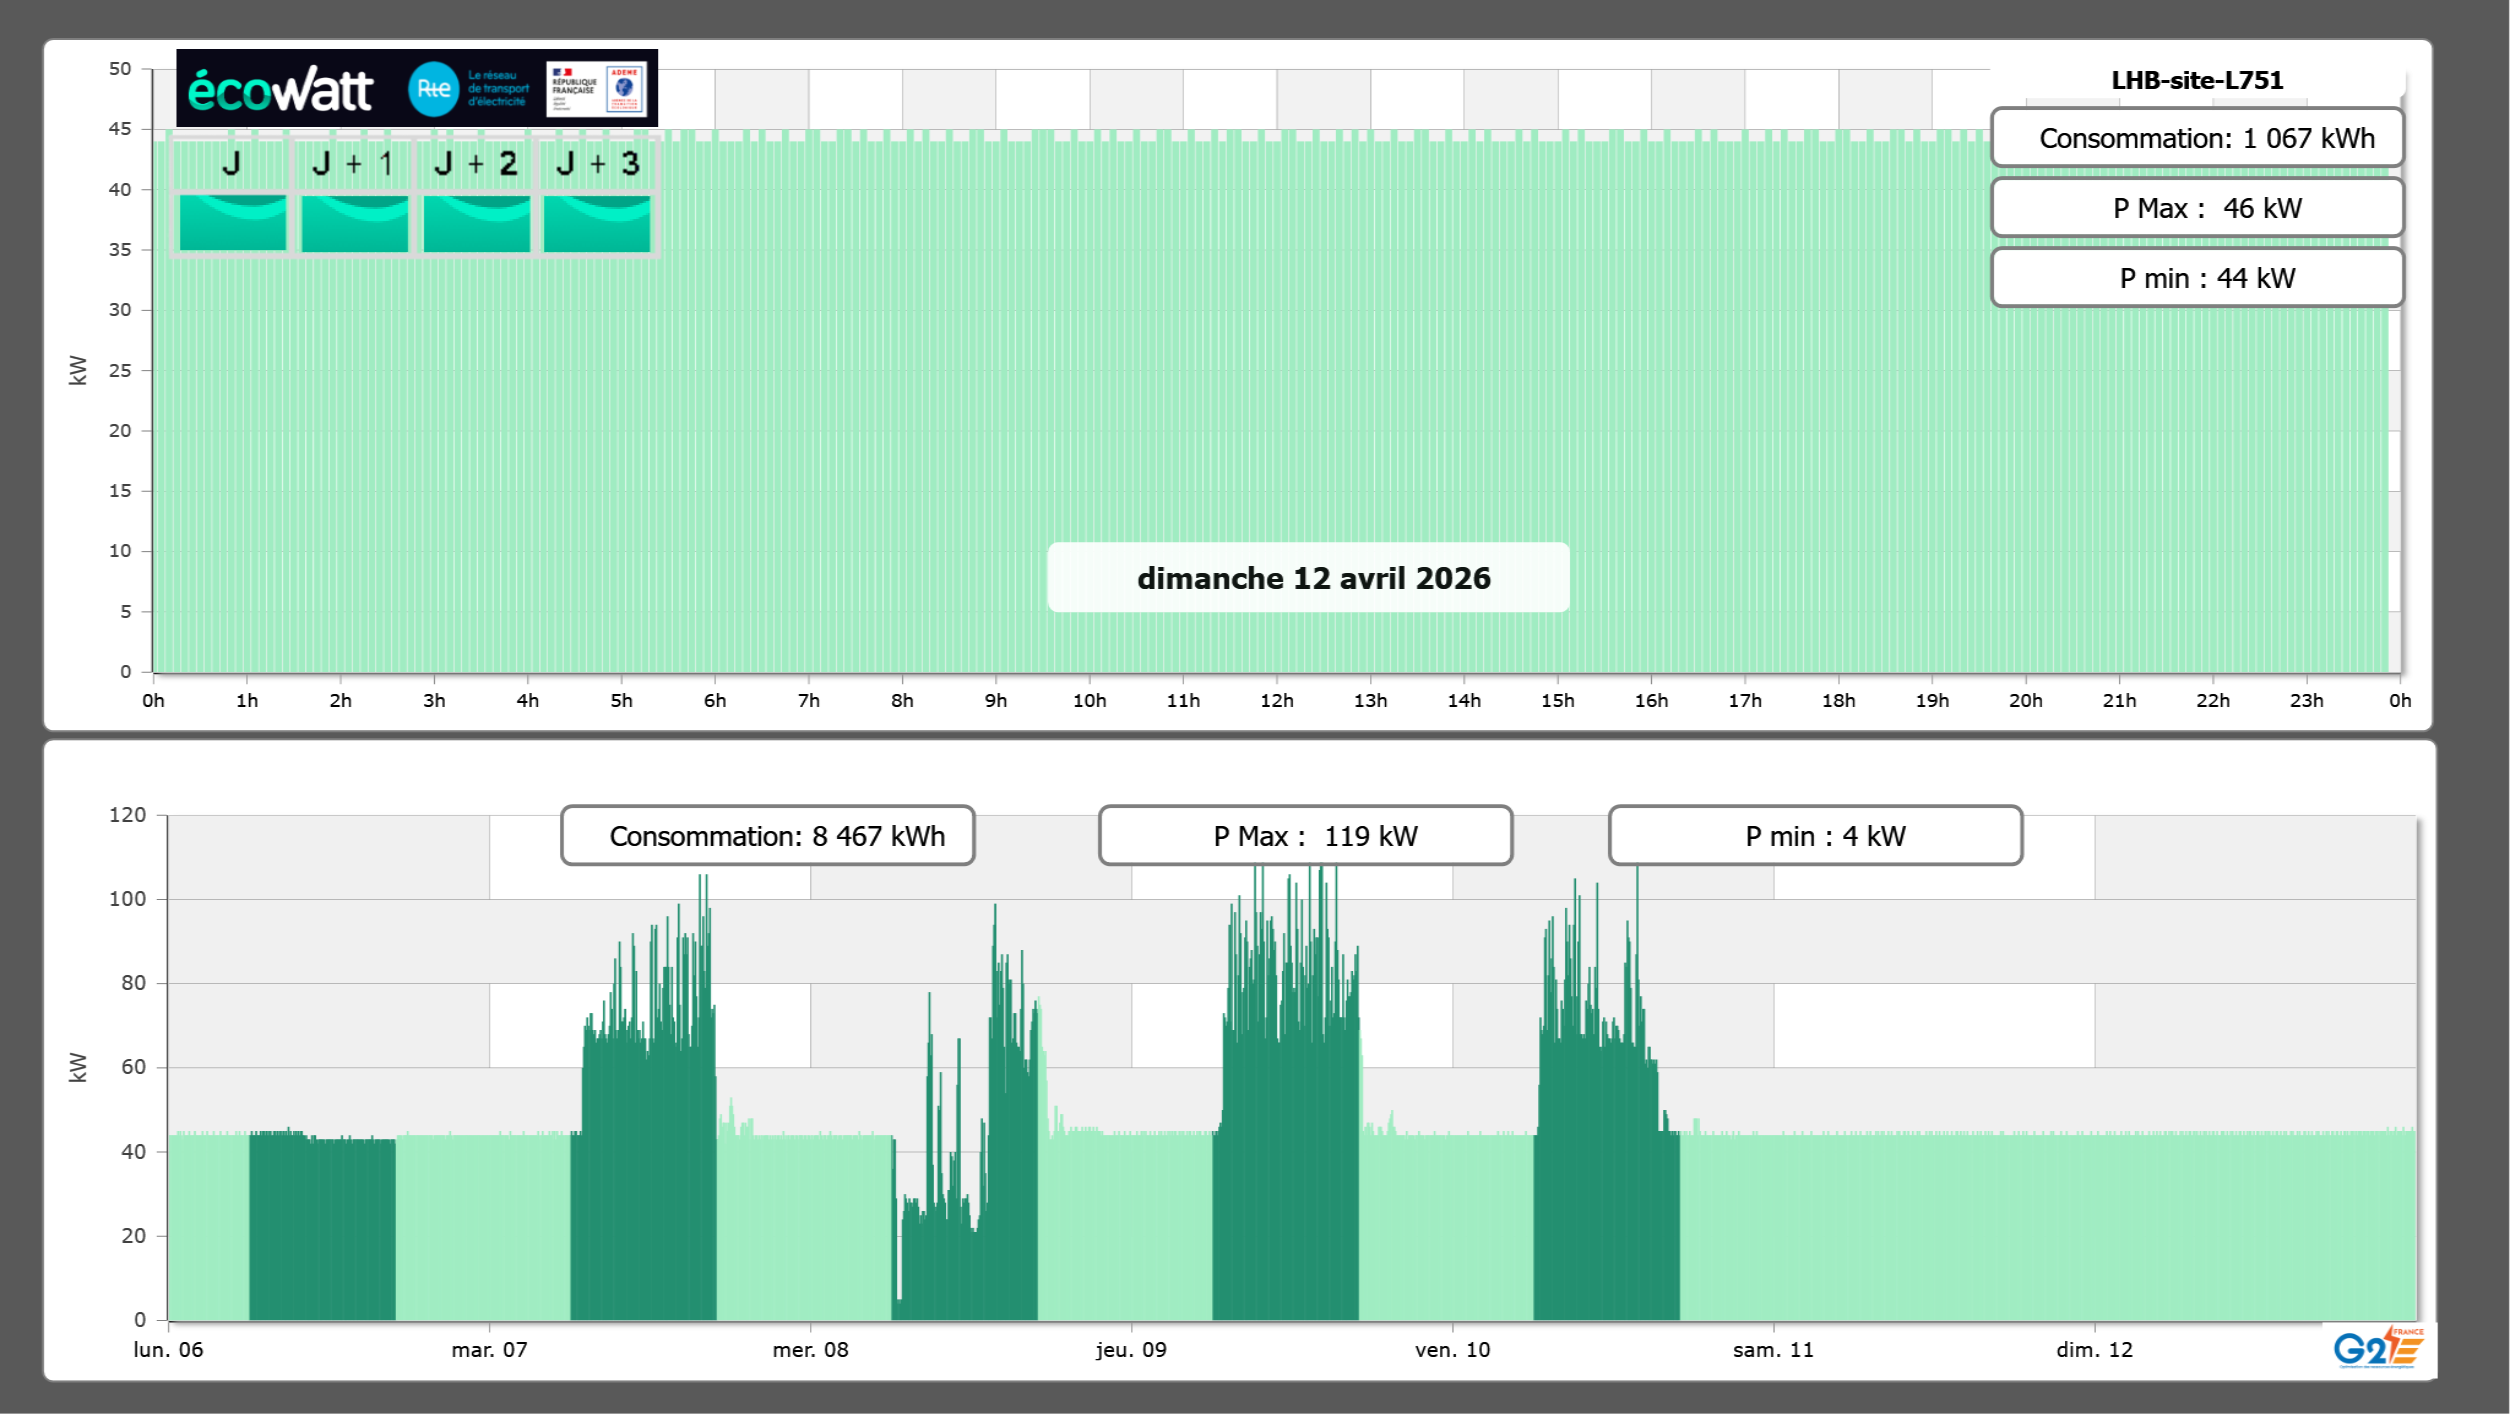Screen dimensions: 2511x1415
Task: Click the J + 2 signal icon
Action: tap(476, 222)
